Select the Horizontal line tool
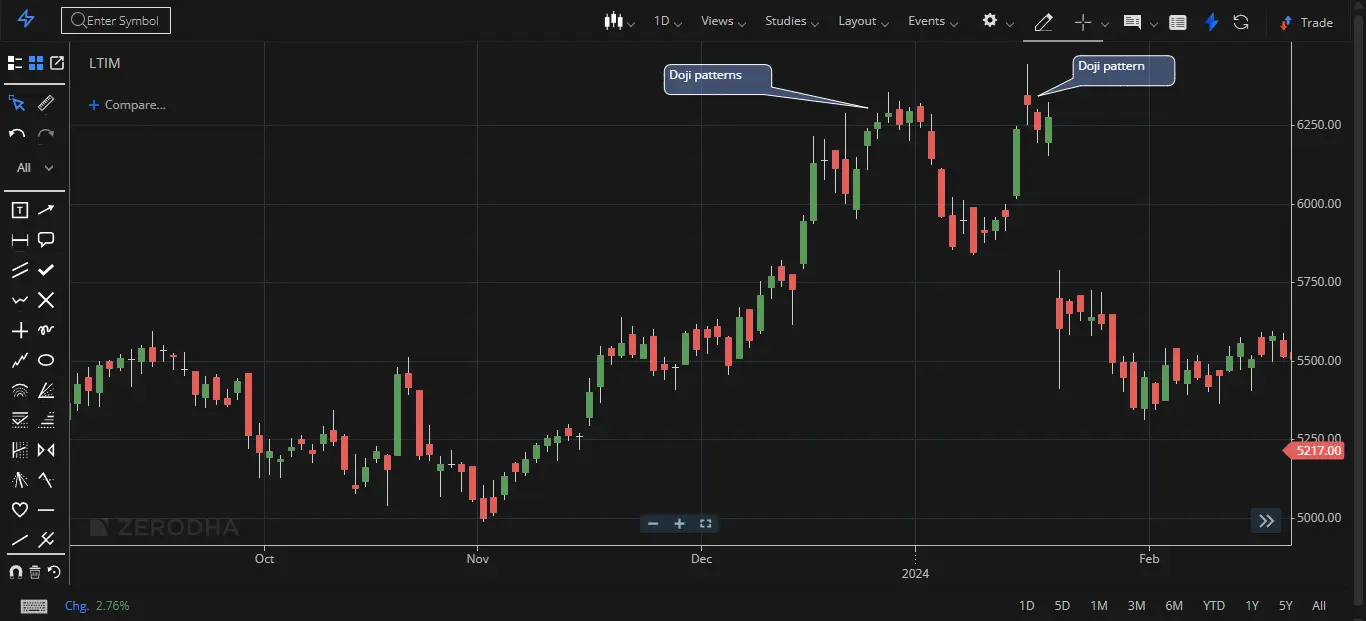1366x621 pixels. tap(46, 510)
